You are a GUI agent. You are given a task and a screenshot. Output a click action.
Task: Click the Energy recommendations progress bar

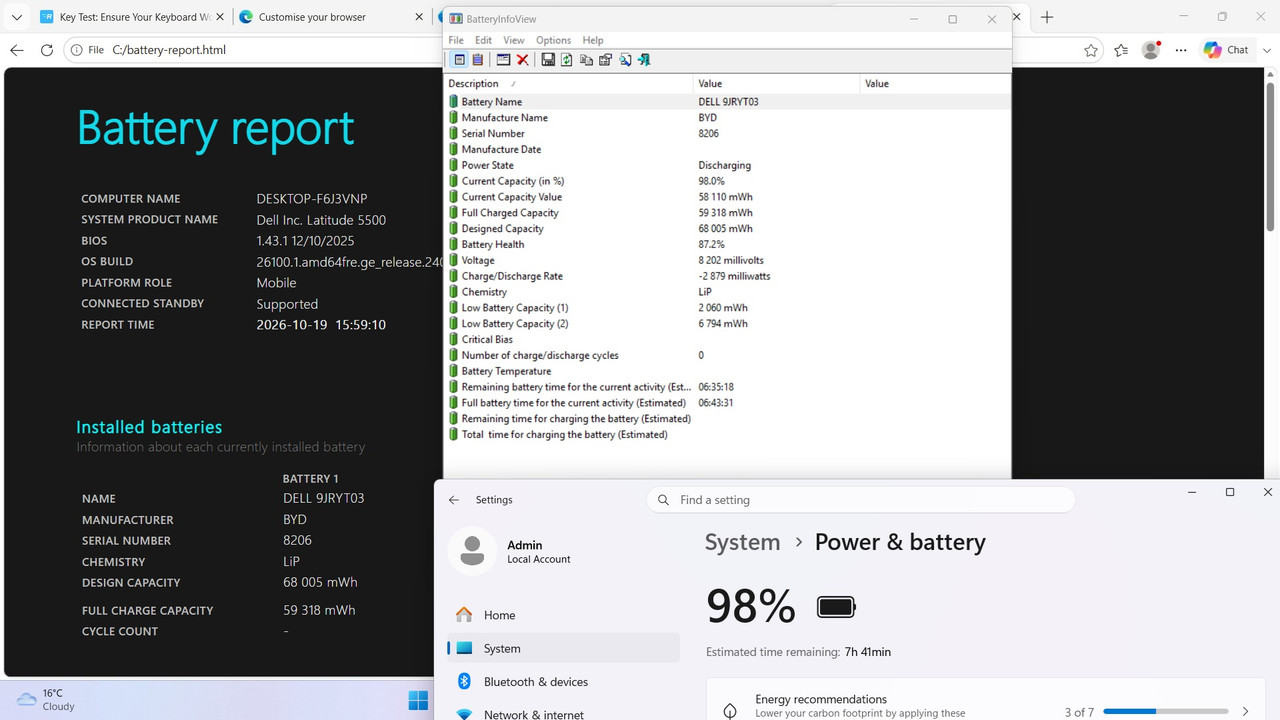[1166, 712]
